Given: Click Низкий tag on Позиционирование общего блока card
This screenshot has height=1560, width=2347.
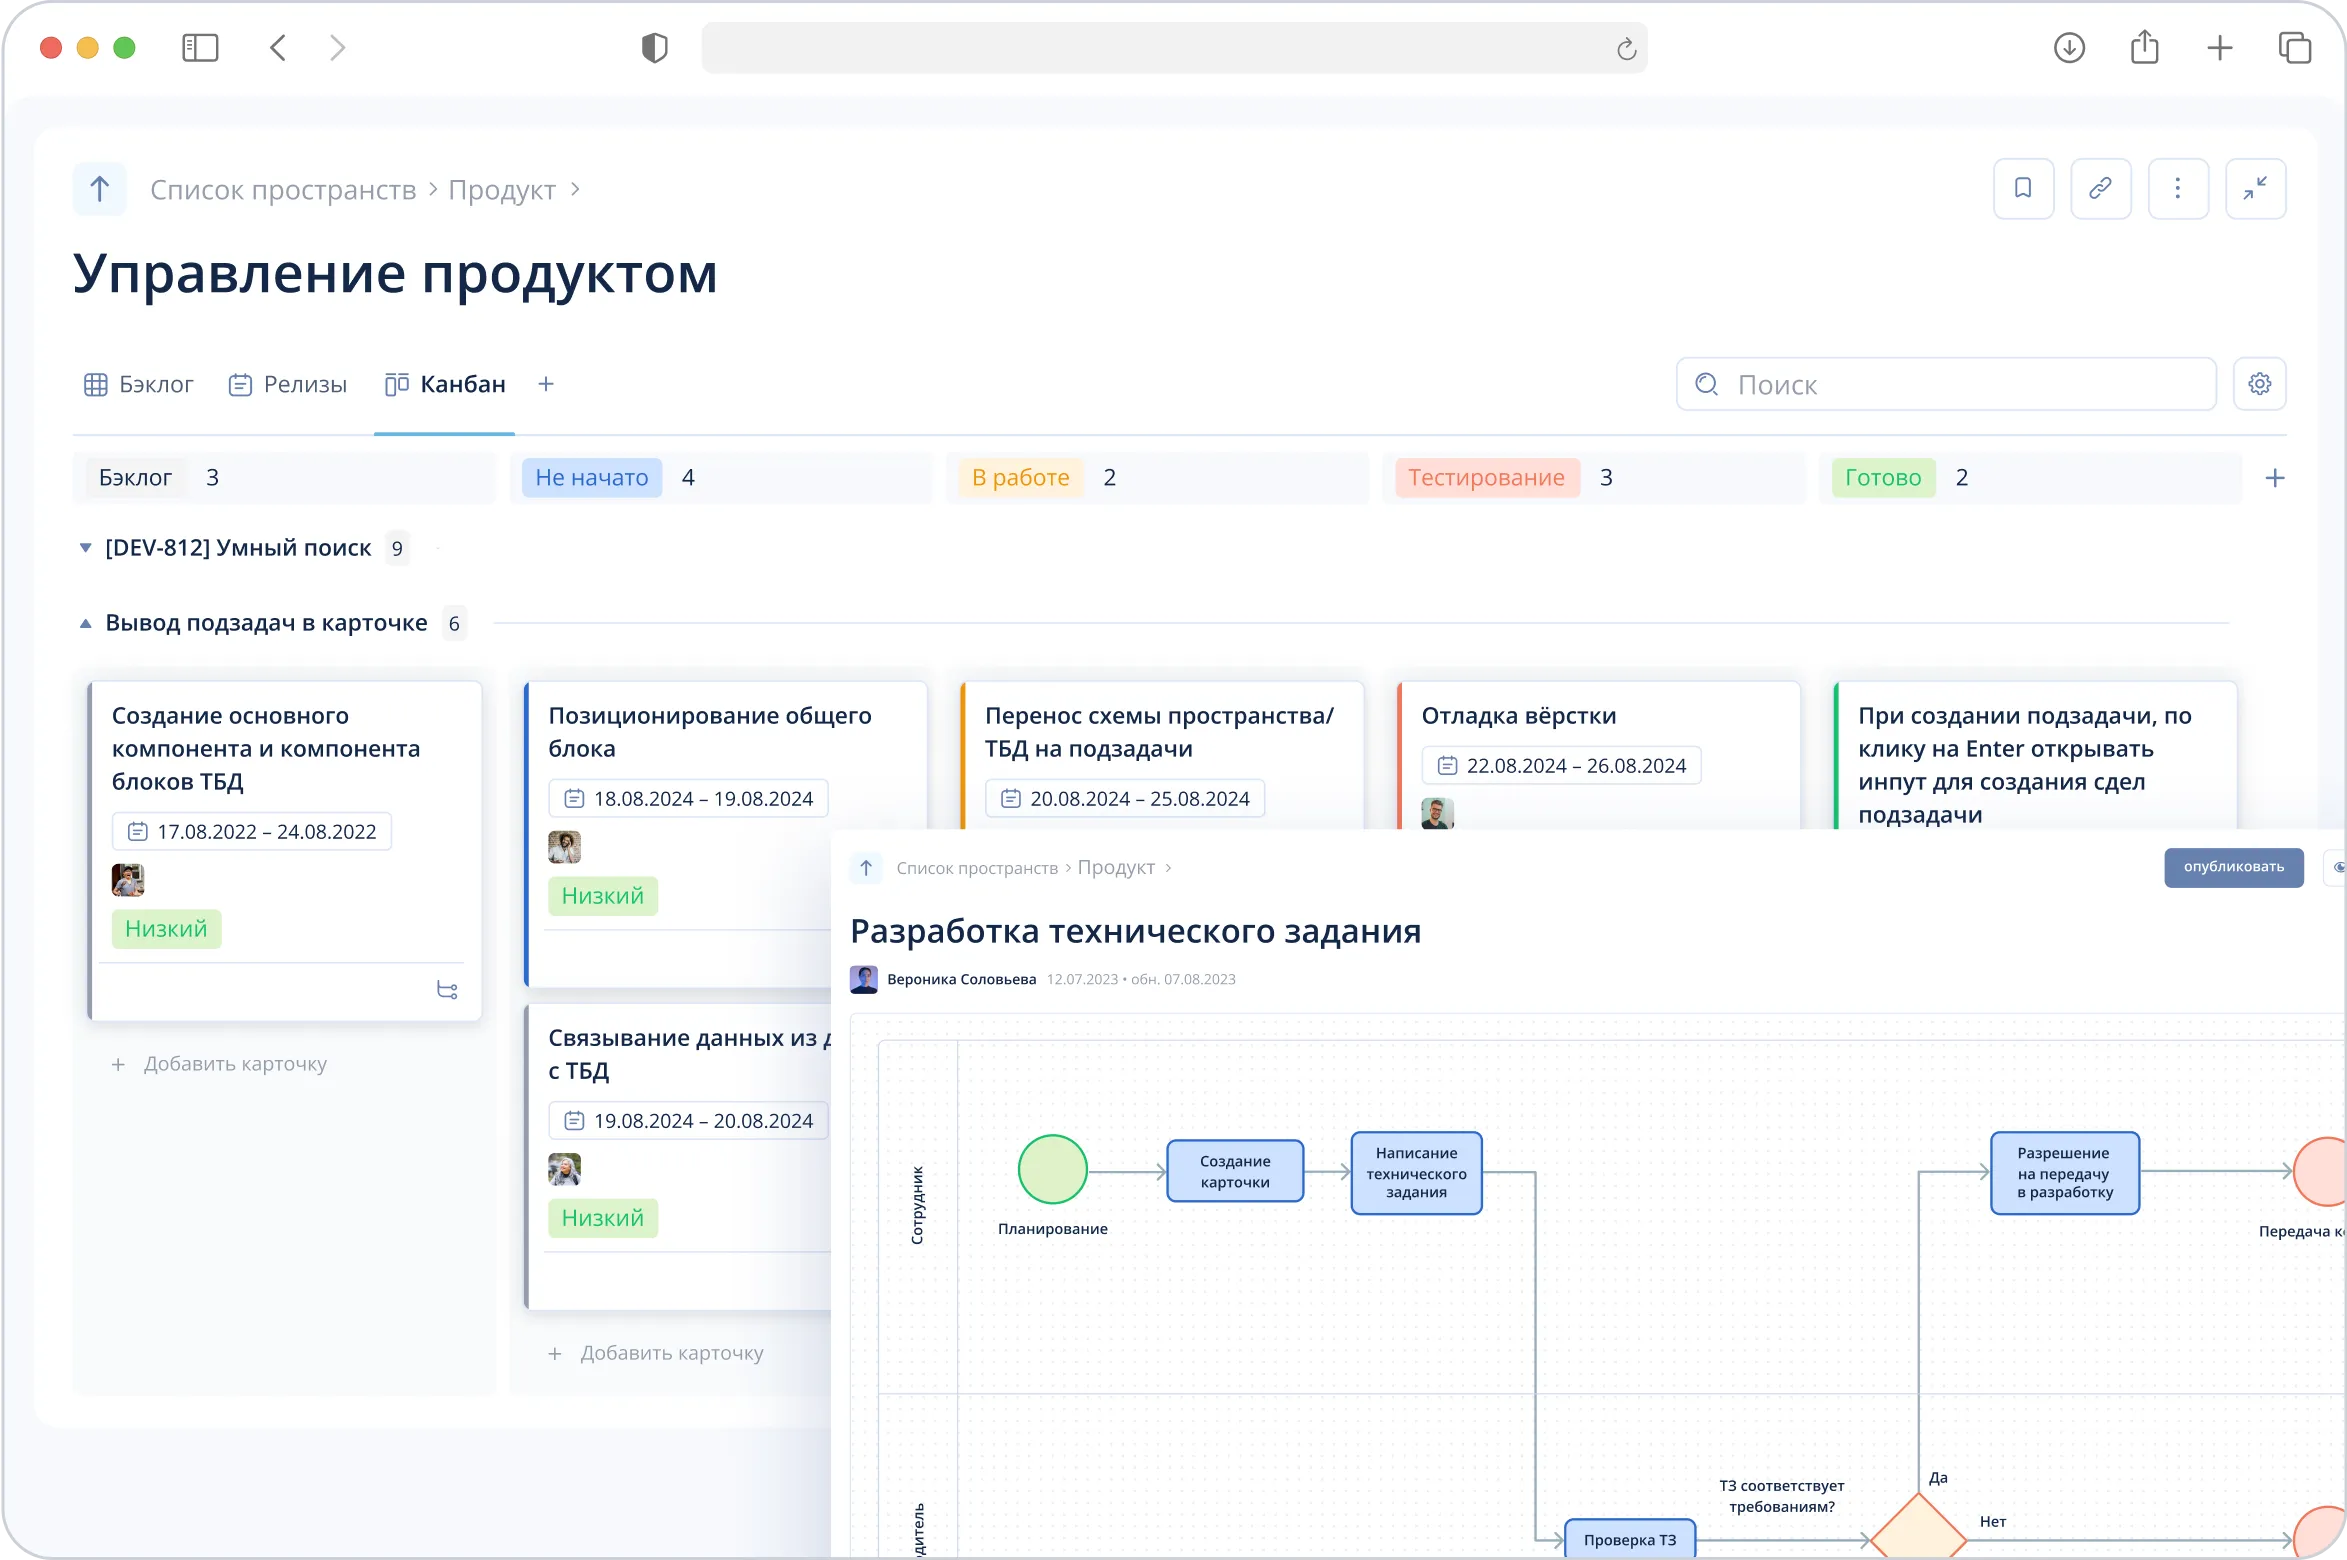Looking at the screenshot, I should click(x=603, y=896).
